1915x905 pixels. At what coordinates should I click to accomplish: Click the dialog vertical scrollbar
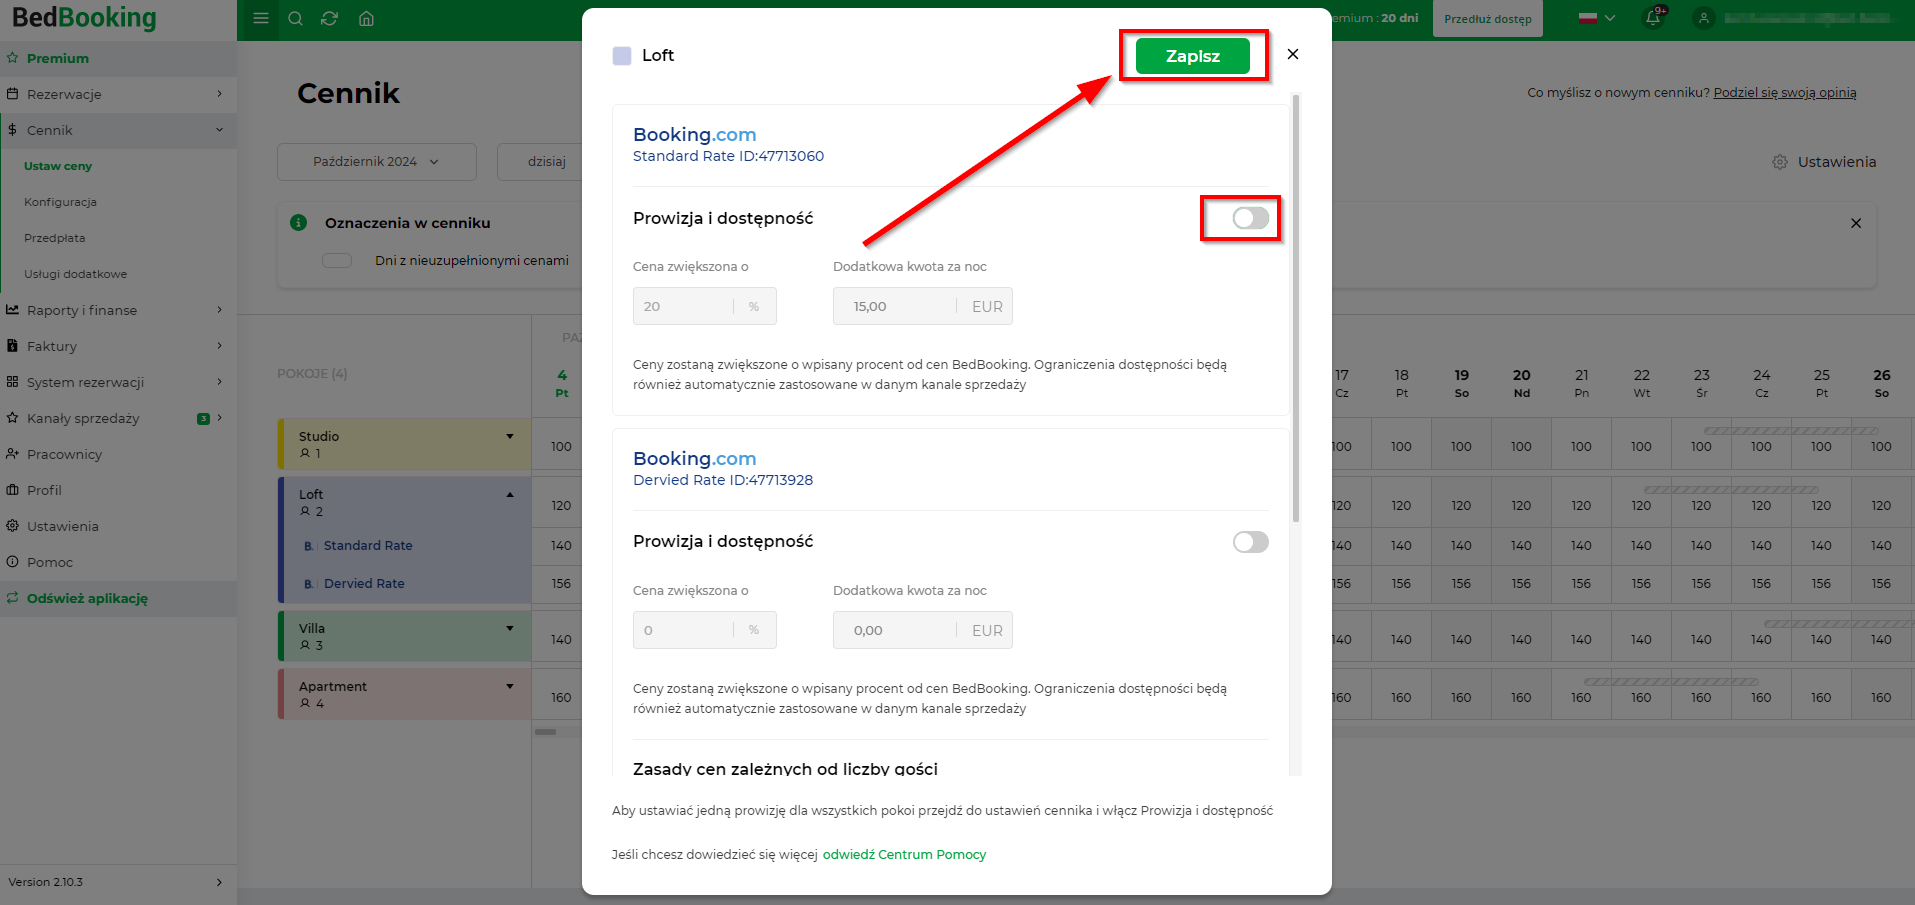(1296, 308)
